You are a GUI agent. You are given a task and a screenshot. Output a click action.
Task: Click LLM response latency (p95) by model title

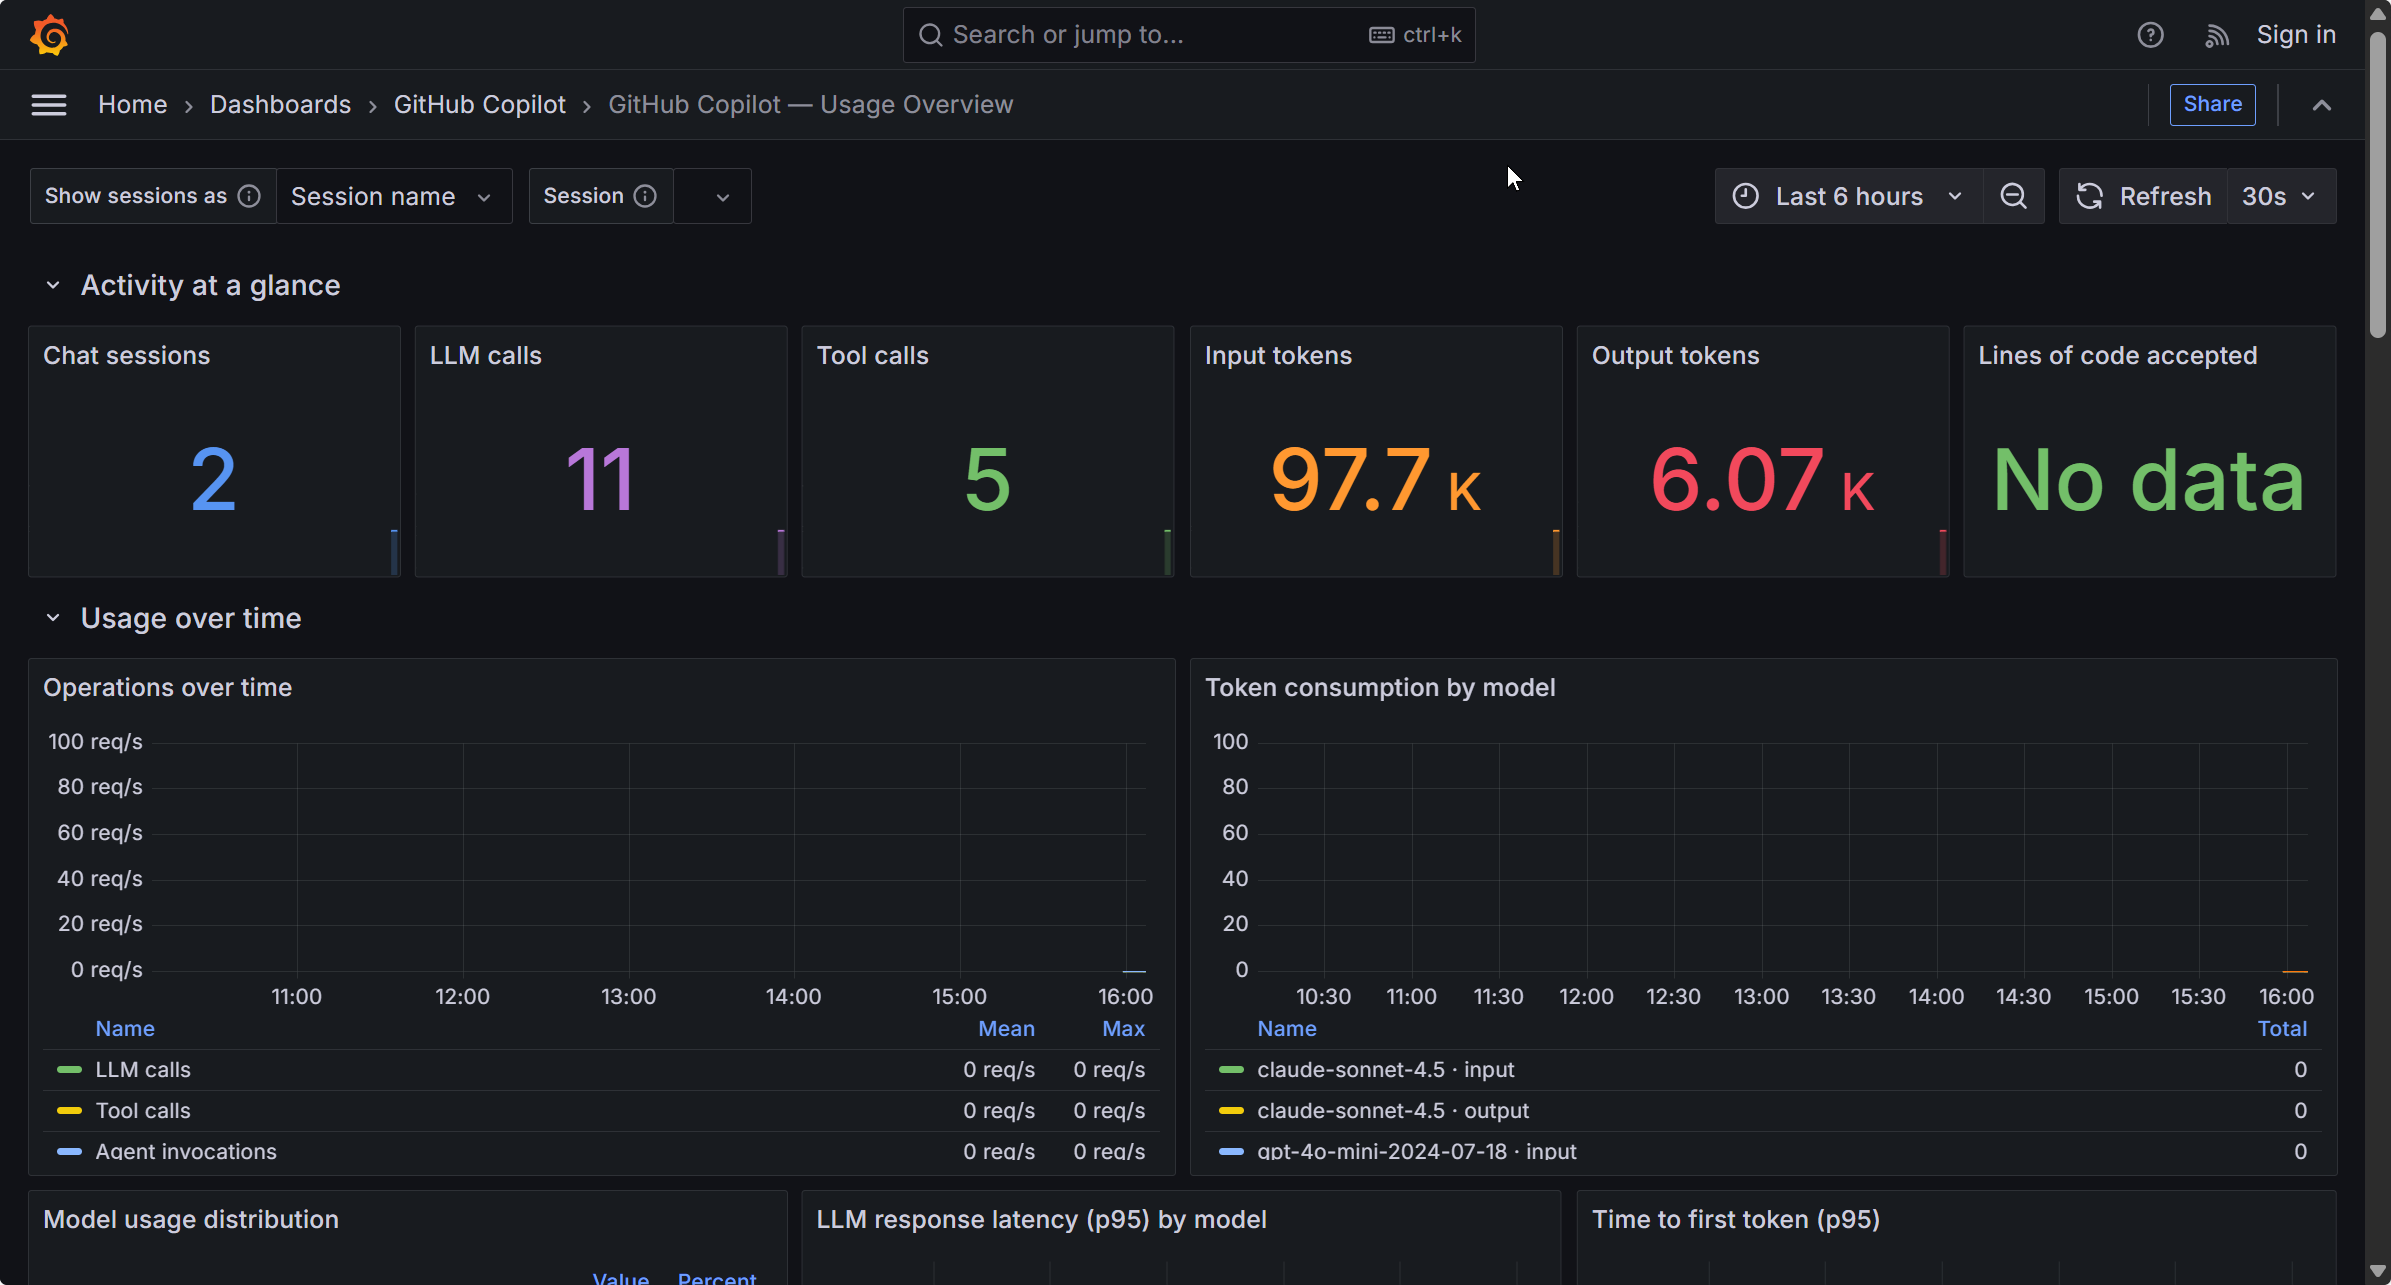1042,1220
